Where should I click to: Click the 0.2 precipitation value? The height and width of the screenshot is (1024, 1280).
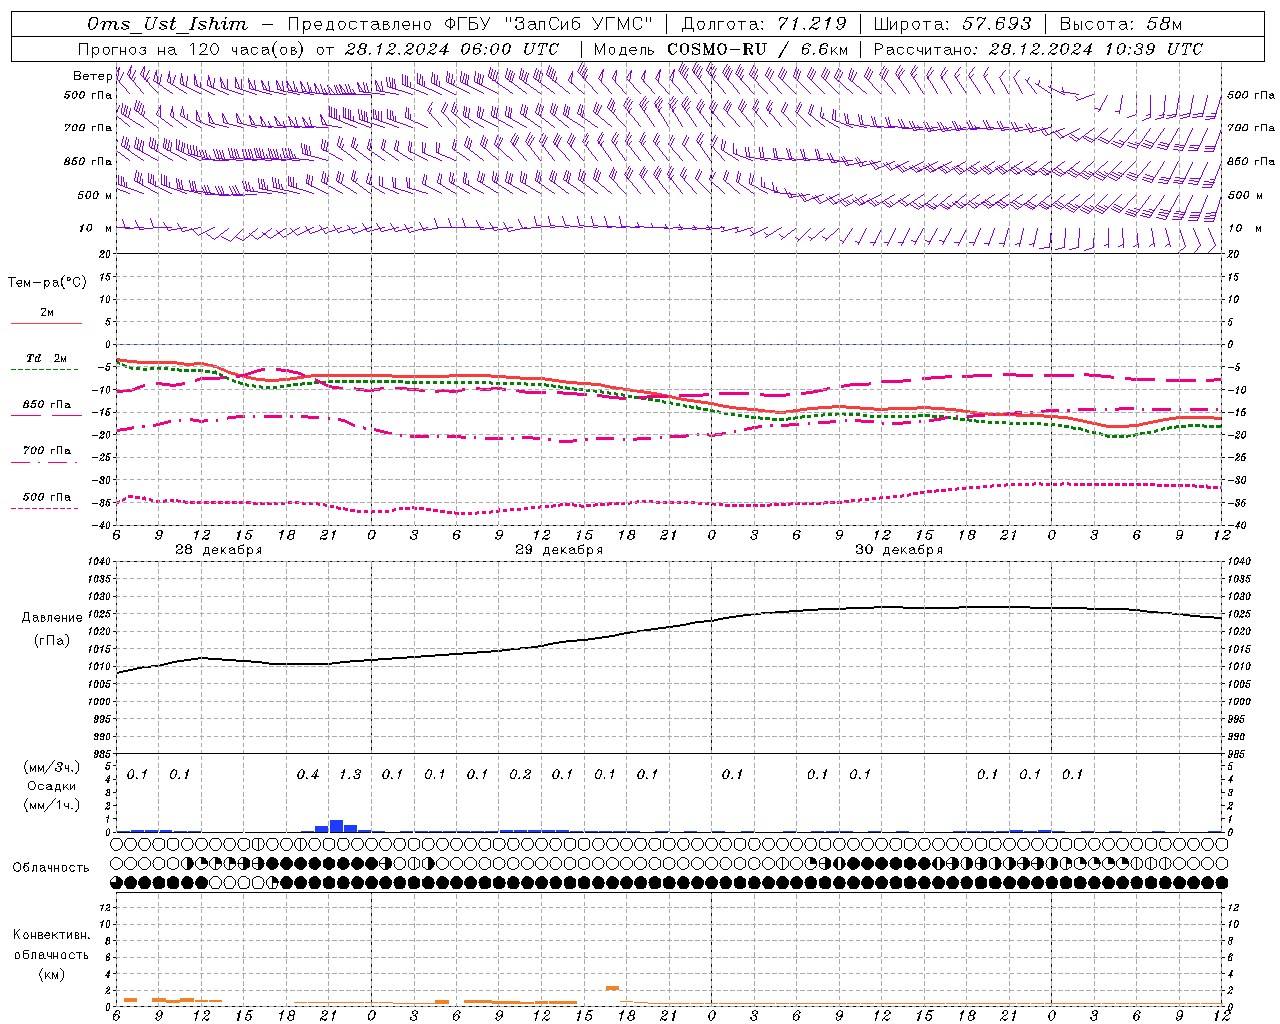(x=520, y=774)
